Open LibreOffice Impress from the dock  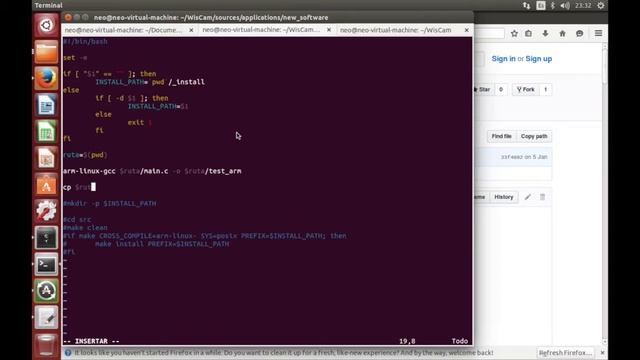[46, 158]
